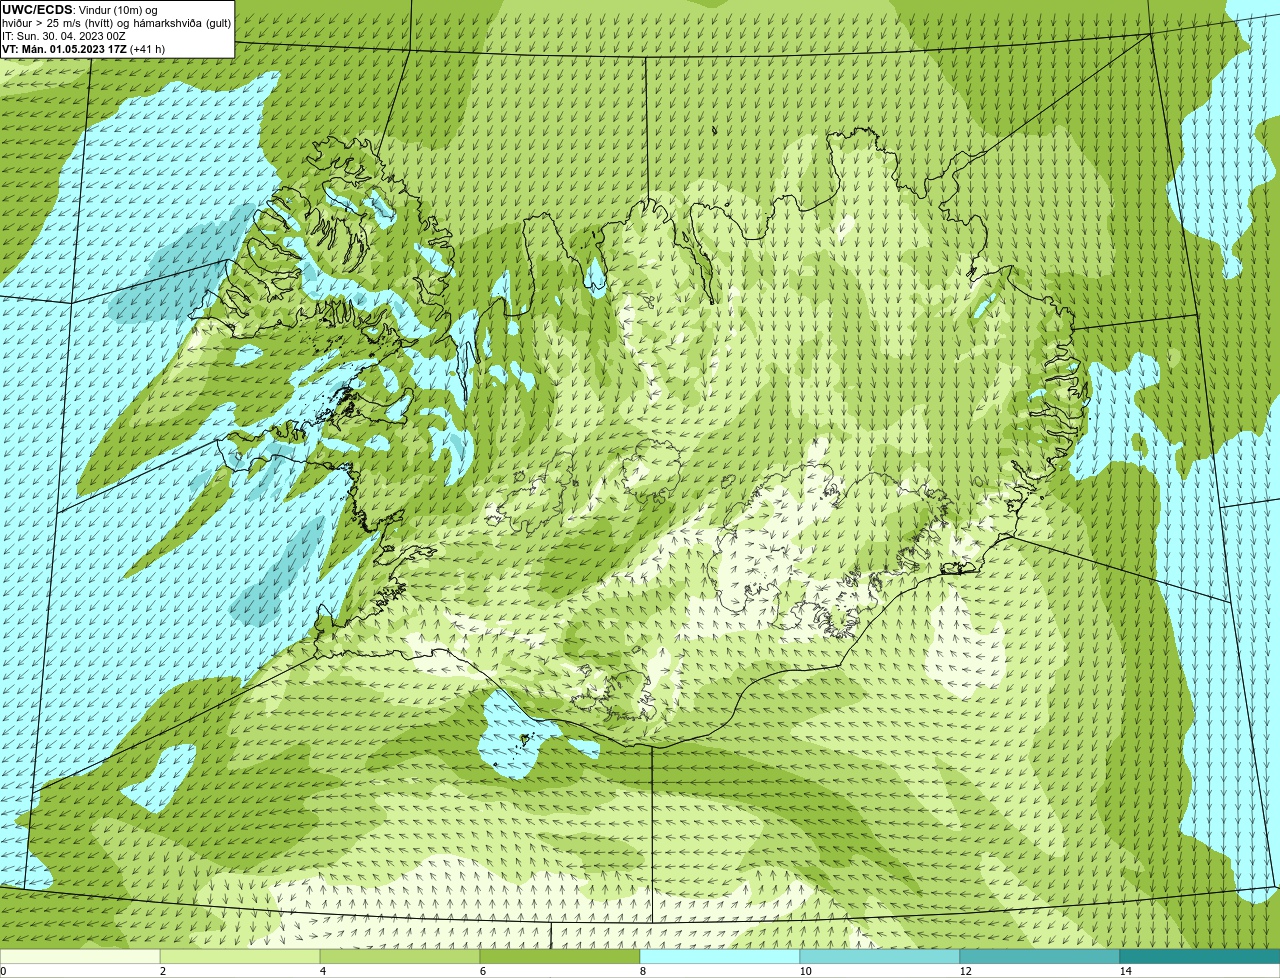Select the 10–12 m/s cyan color segment
The width and height of the screenshot is (1280, 978).
(x=880, y=956)
